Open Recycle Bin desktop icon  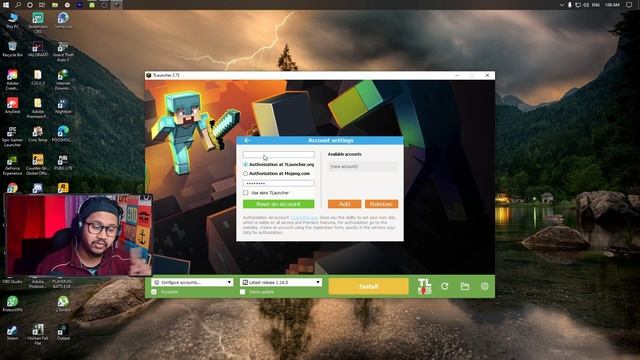pos(13,49)
